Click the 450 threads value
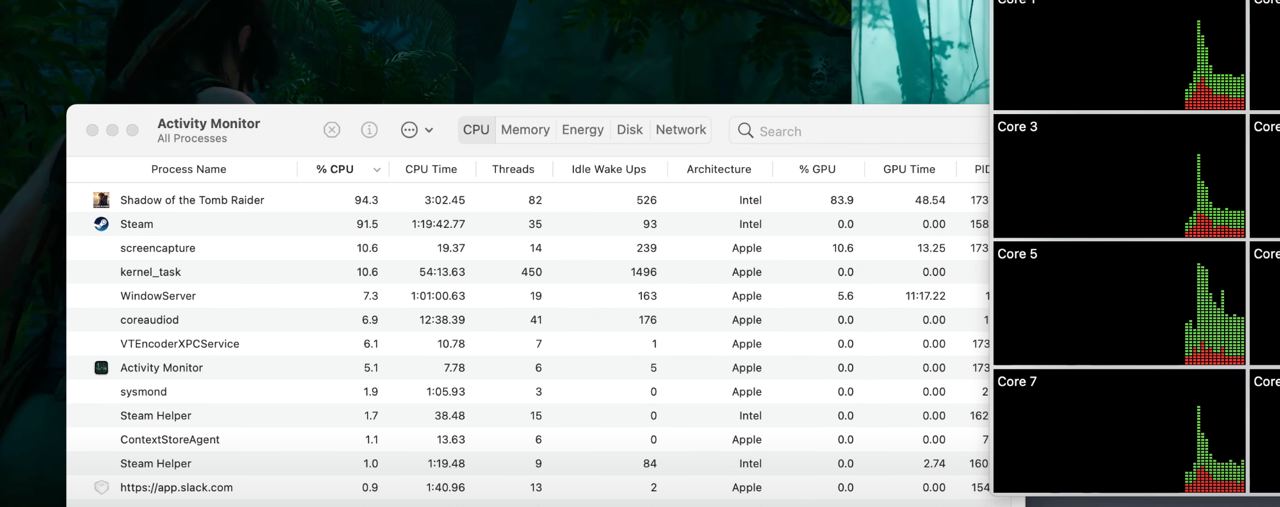Viewport: 1280px width, 507px height. [x=531, y=272]
